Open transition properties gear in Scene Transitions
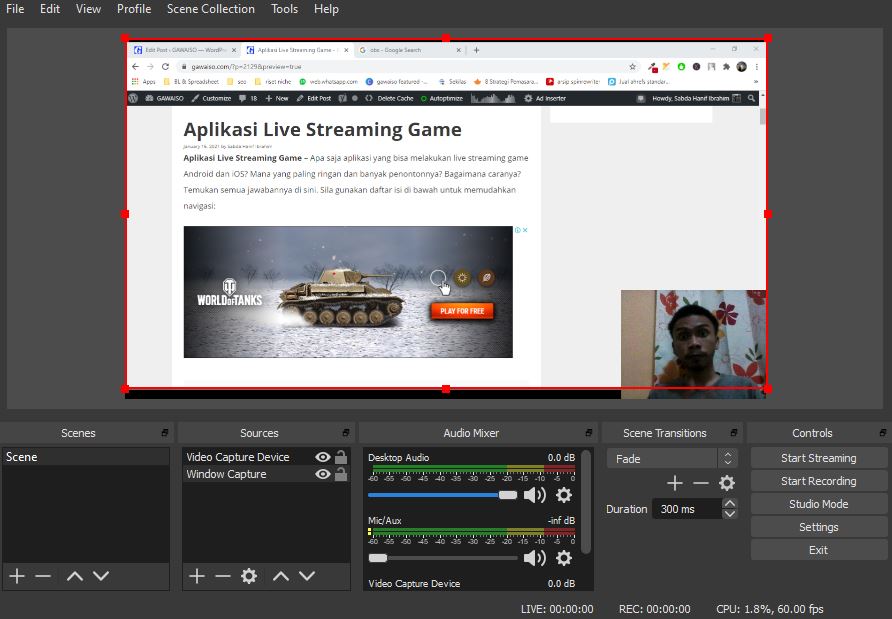This screenshot has width=892, height=619. [x=727, y=483]
